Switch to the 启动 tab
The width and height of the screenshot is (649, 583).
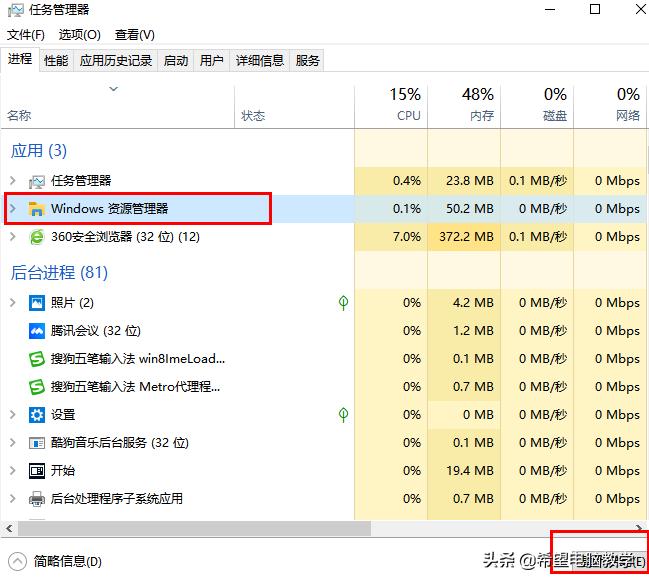(175, 61)
